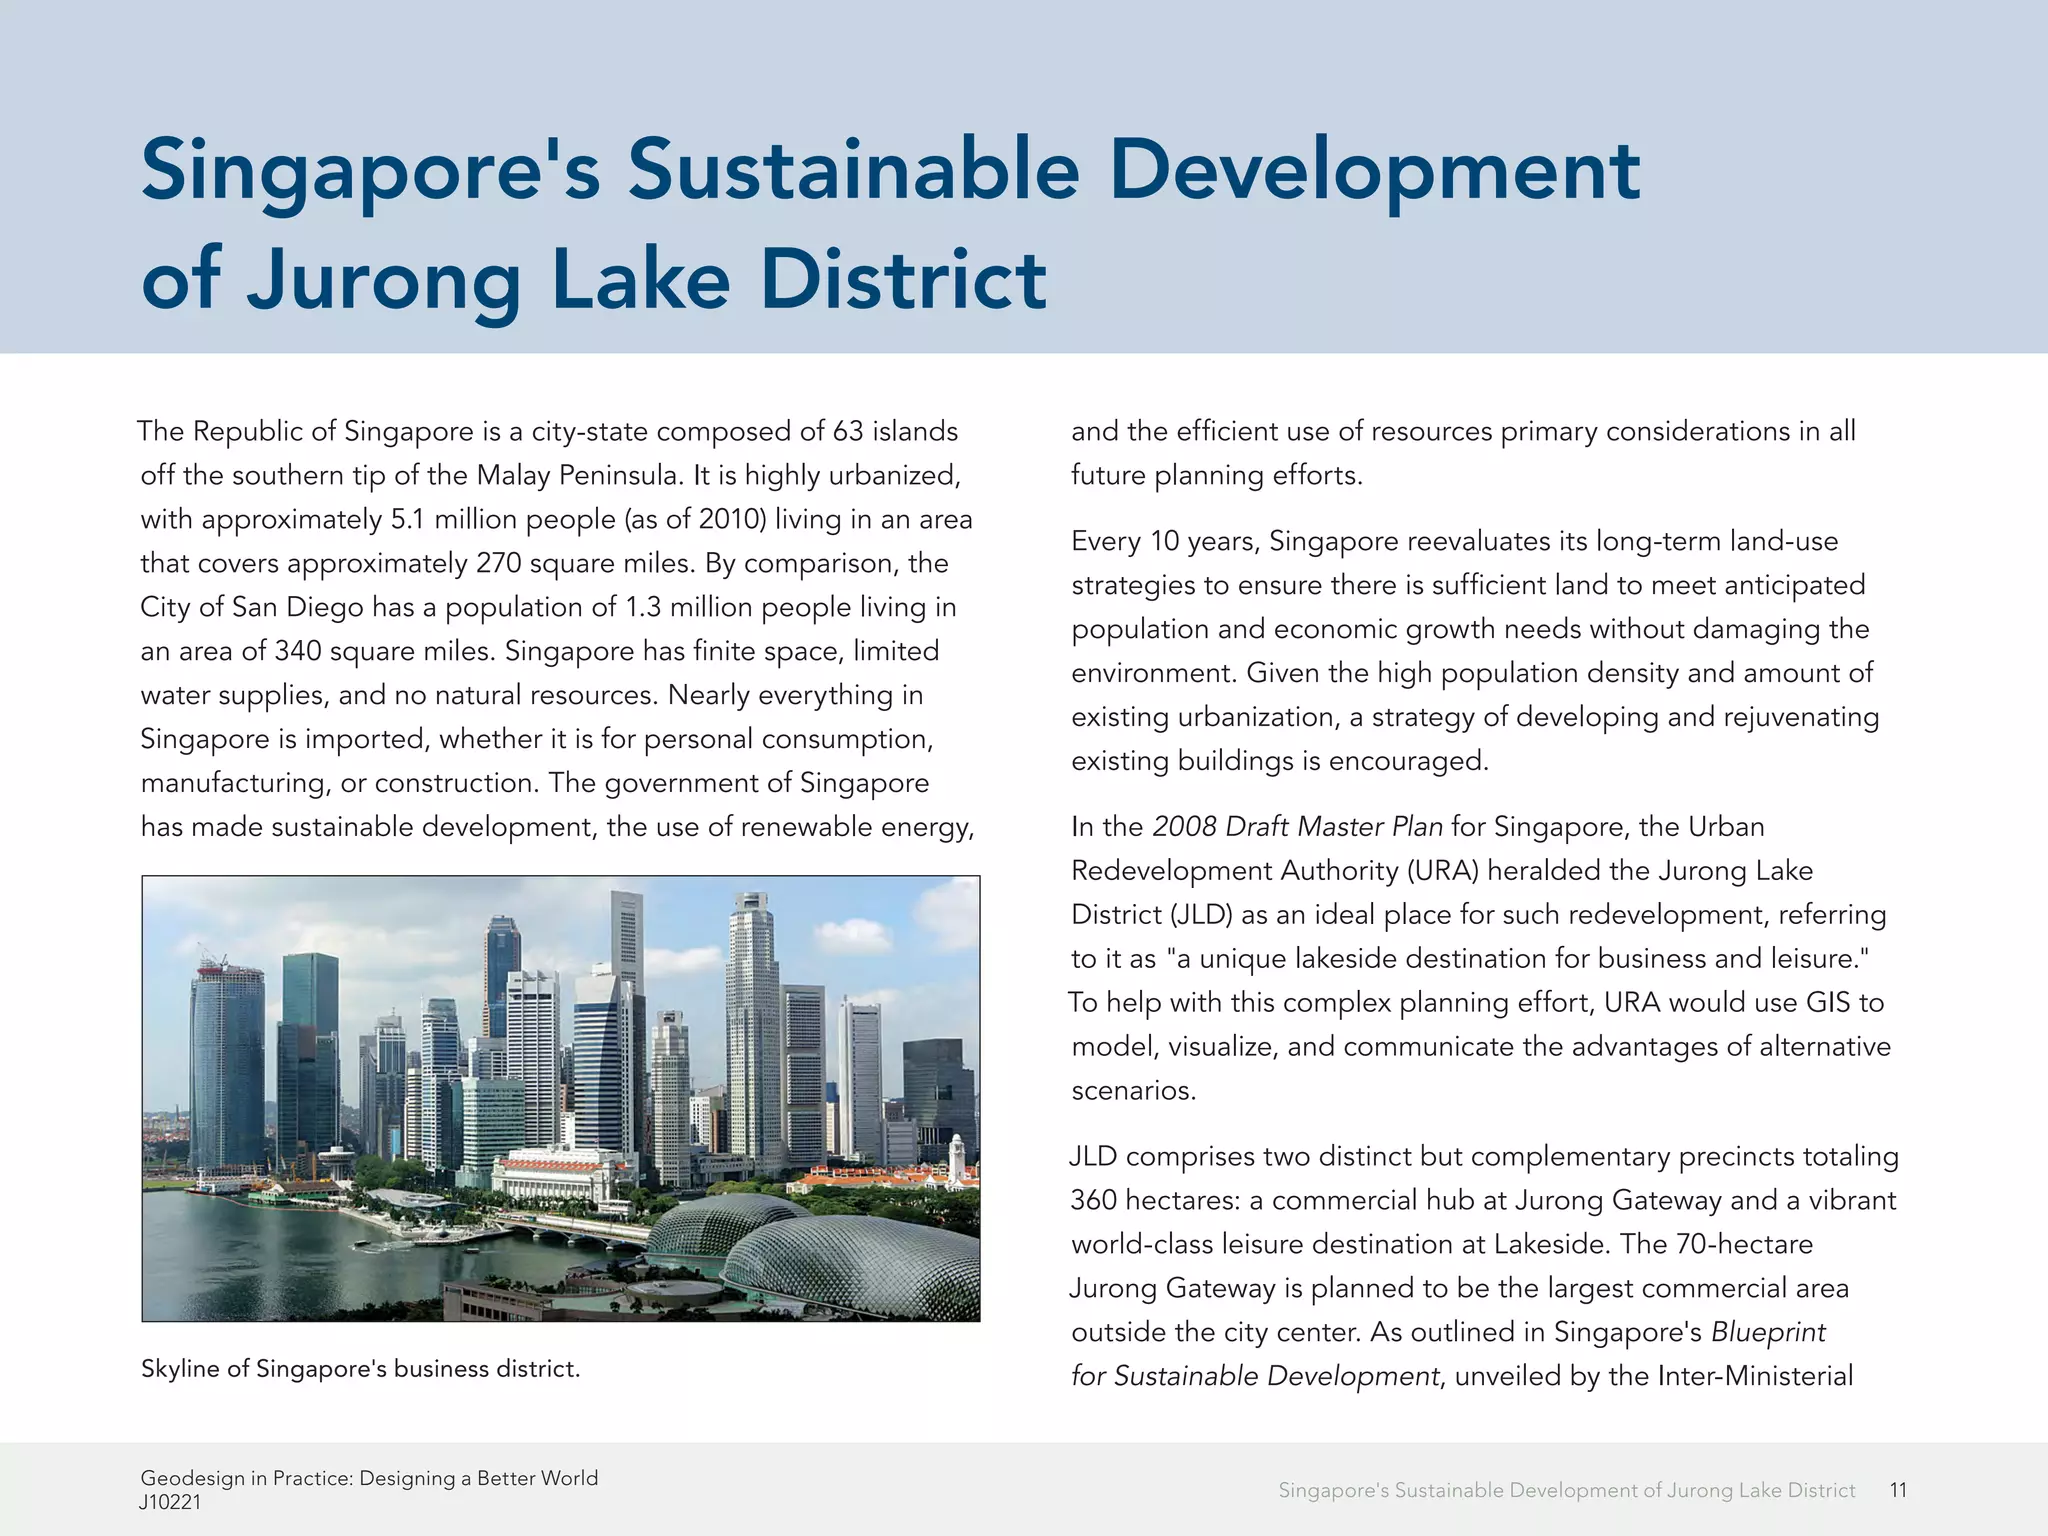2048x1536 pixels.
Task: Click the italic word 'Blueprint' in last paragraph
Action: coord(1768,1332)
